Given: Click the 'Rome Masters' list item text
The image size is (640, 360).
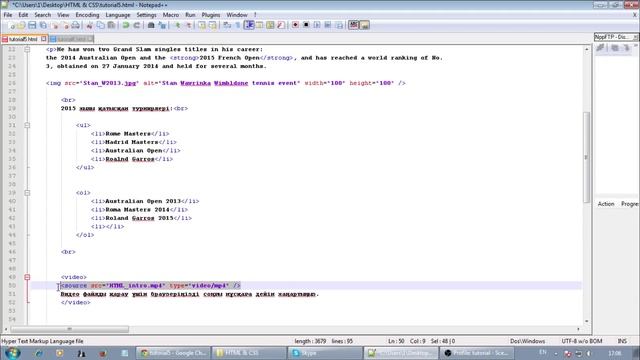Looking at the screenshot, I should click(x=128, y=133).
